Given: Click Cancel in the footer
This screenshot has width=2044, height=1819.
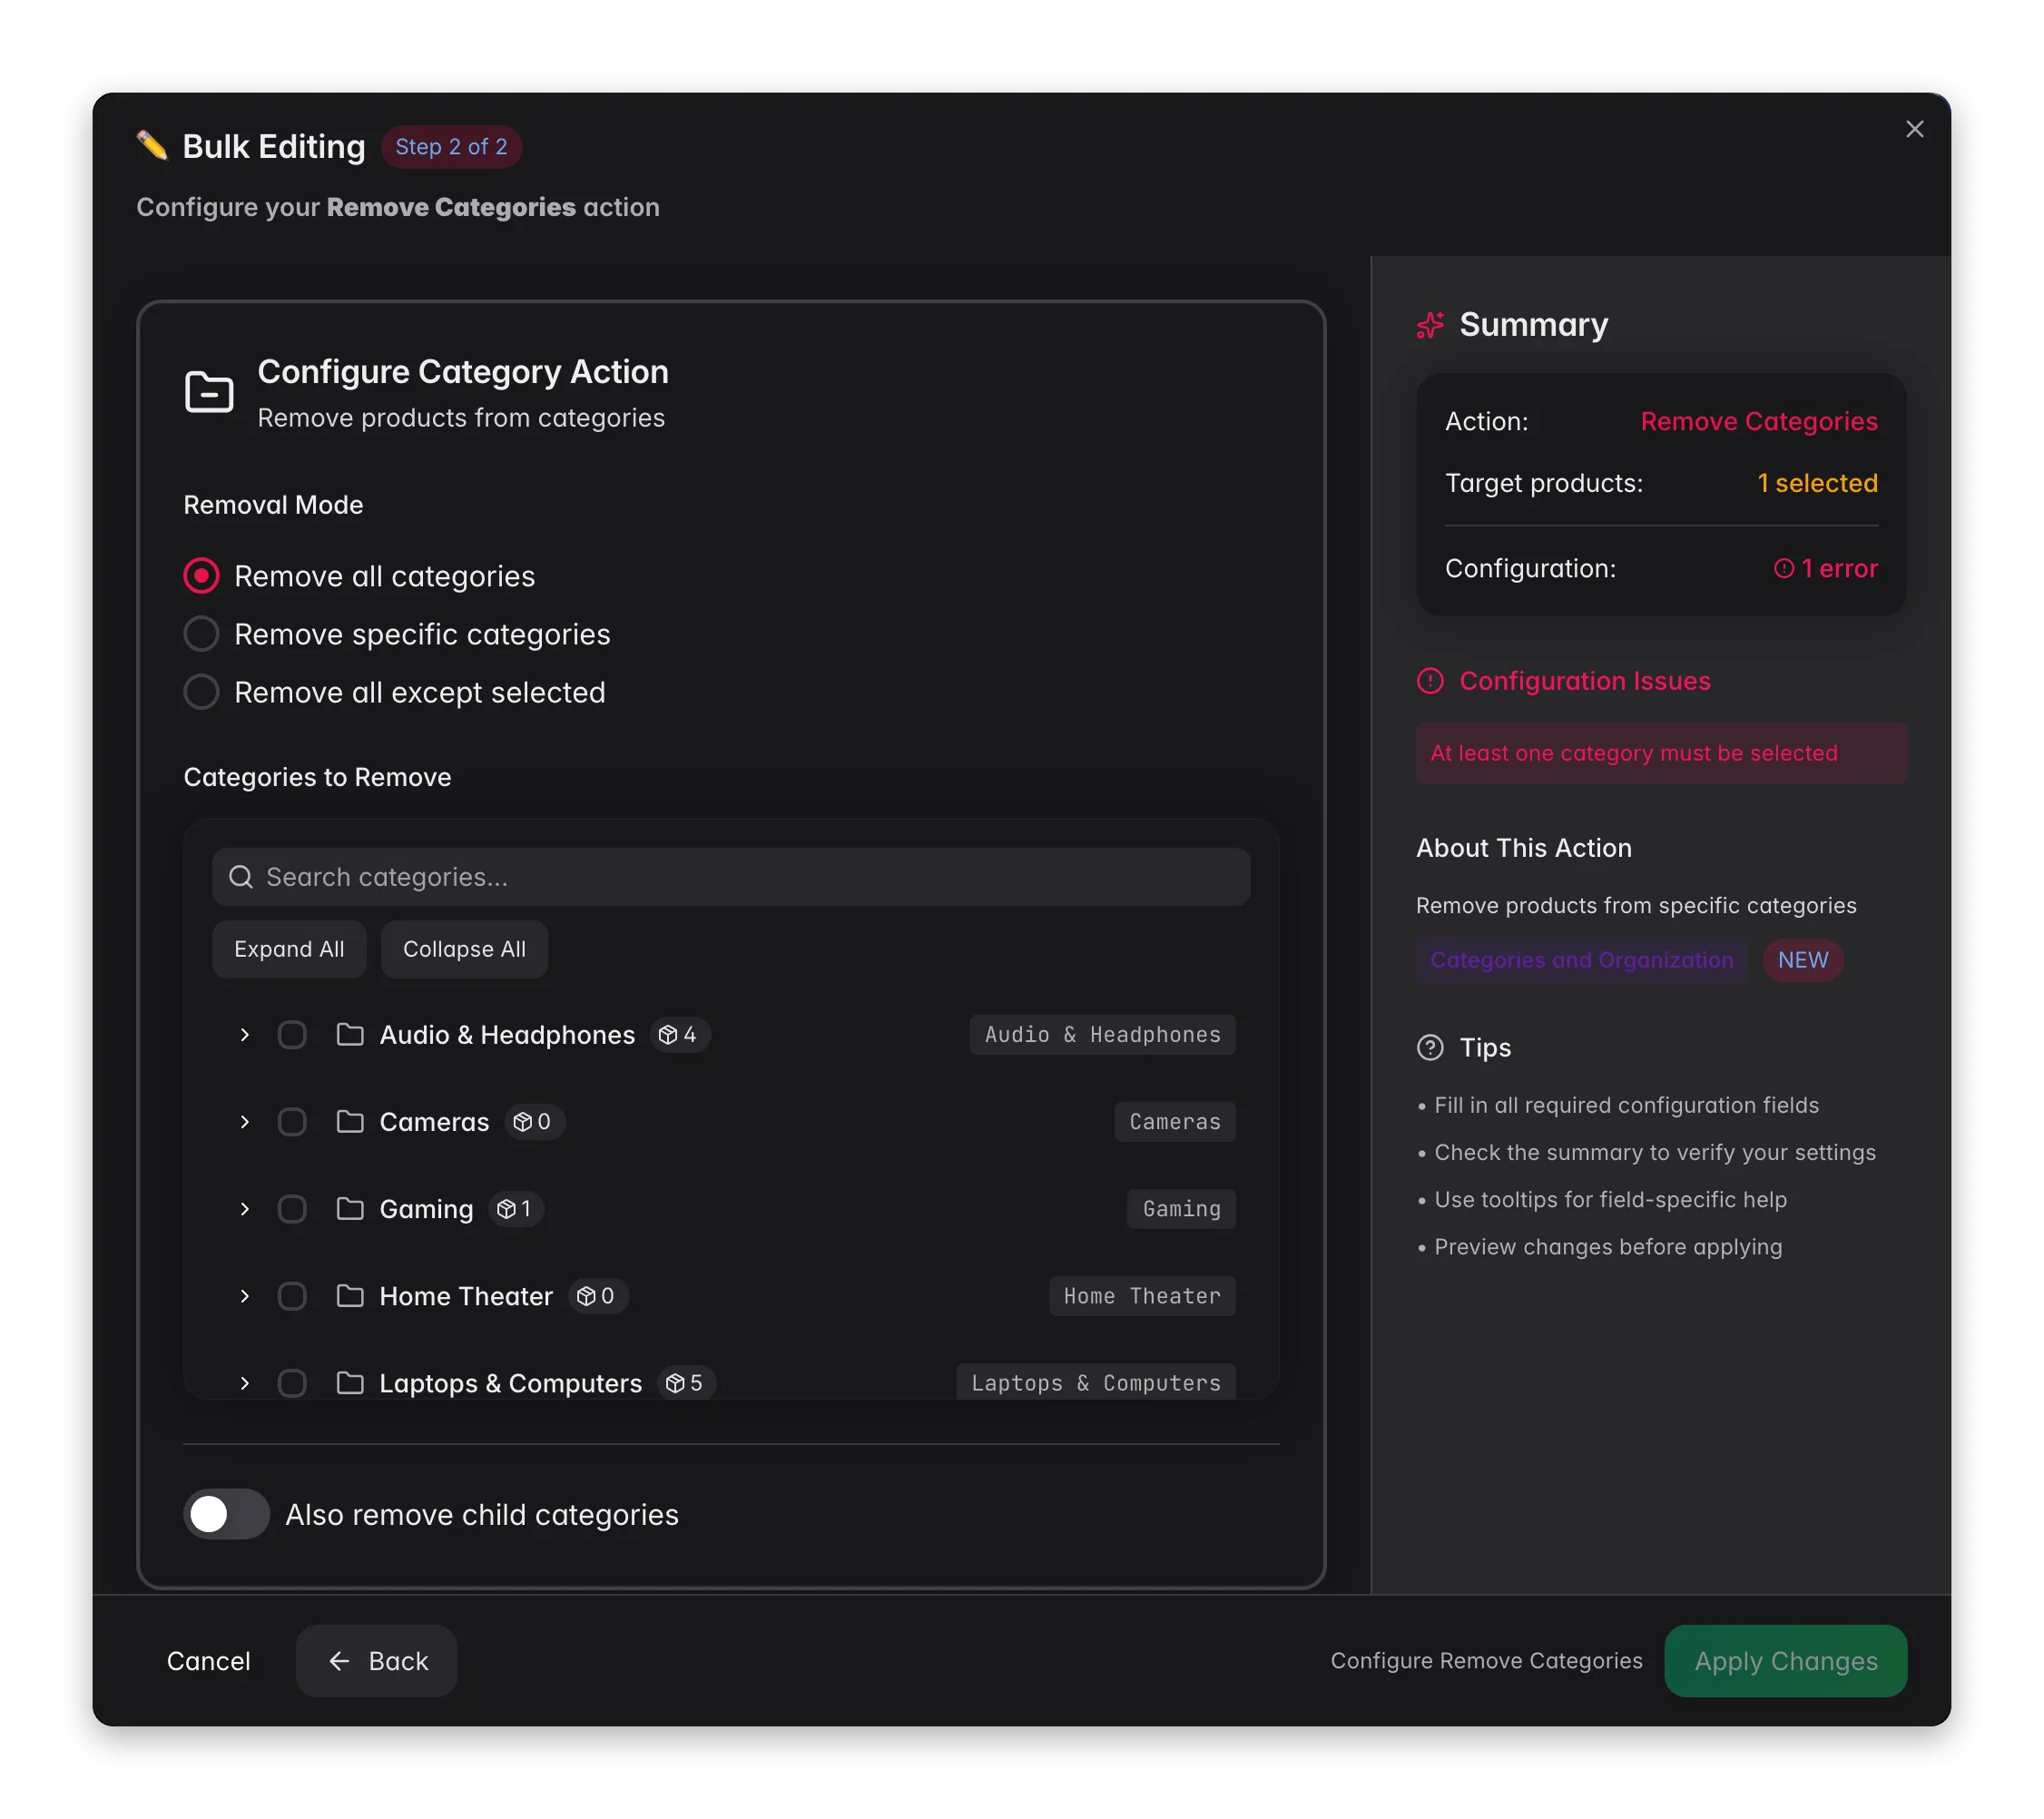Looking at the screenshot, I should 208,1660.
